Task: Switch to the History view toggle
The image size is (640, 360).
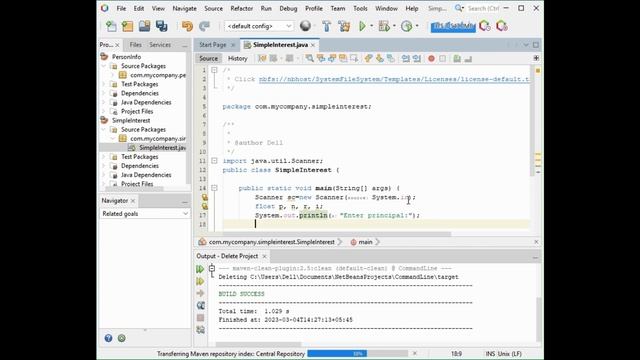Action: [x=238, y=58]
